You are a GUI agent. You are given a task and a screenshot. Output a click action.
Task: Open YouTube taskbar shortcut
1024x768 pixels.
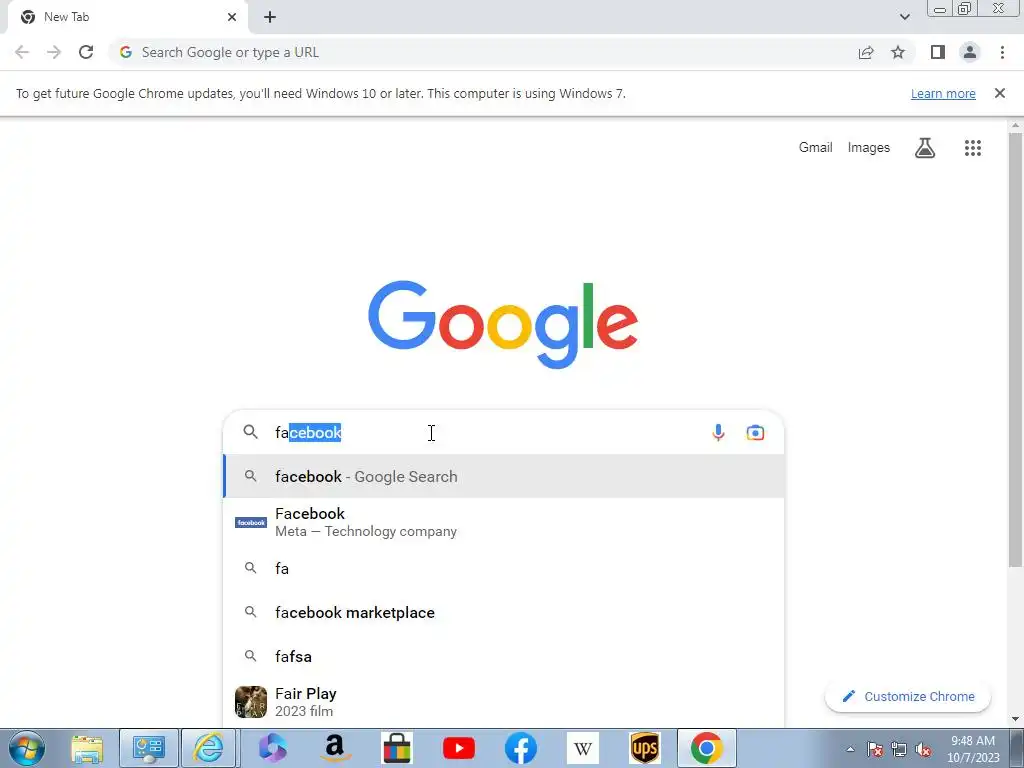click(x=458, y=748)
